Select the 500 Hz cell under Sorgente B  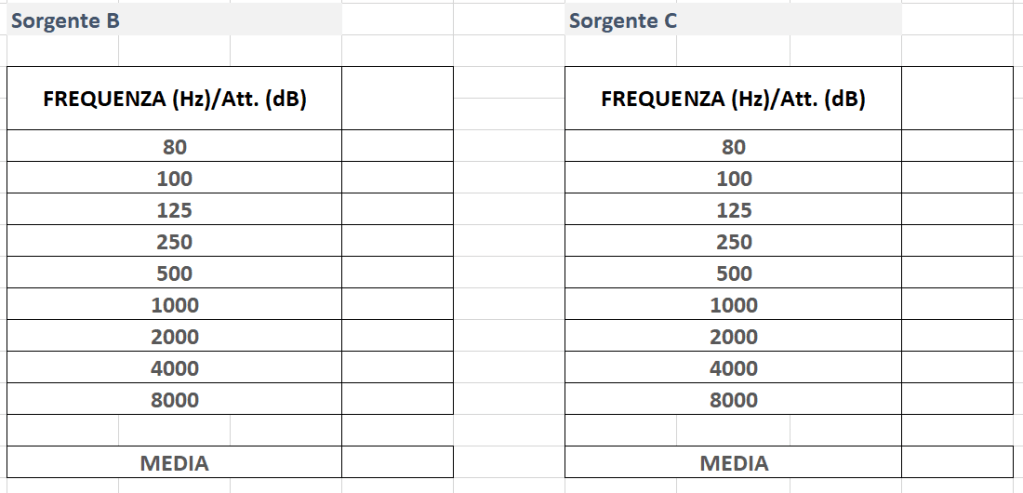pos(175,273)
